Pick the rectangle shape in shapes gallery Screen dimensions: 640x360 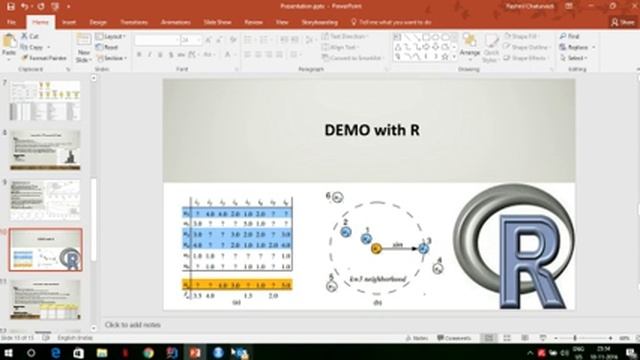coord(426,37)
